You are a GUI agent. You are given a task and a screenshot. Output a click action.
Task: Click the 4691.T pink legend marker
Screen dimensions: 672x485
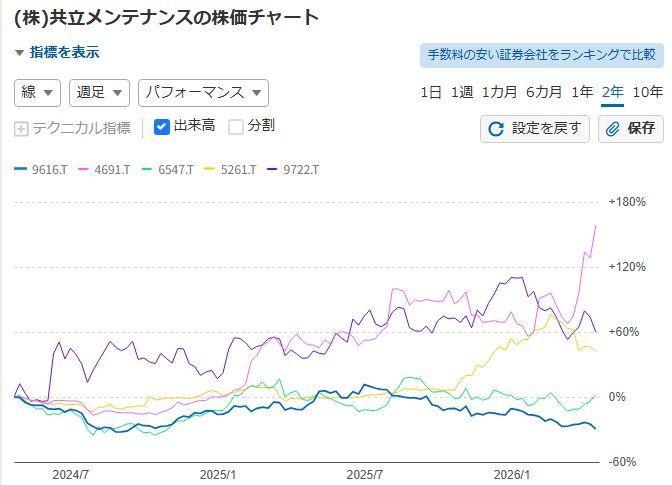[x=83, y=170]
